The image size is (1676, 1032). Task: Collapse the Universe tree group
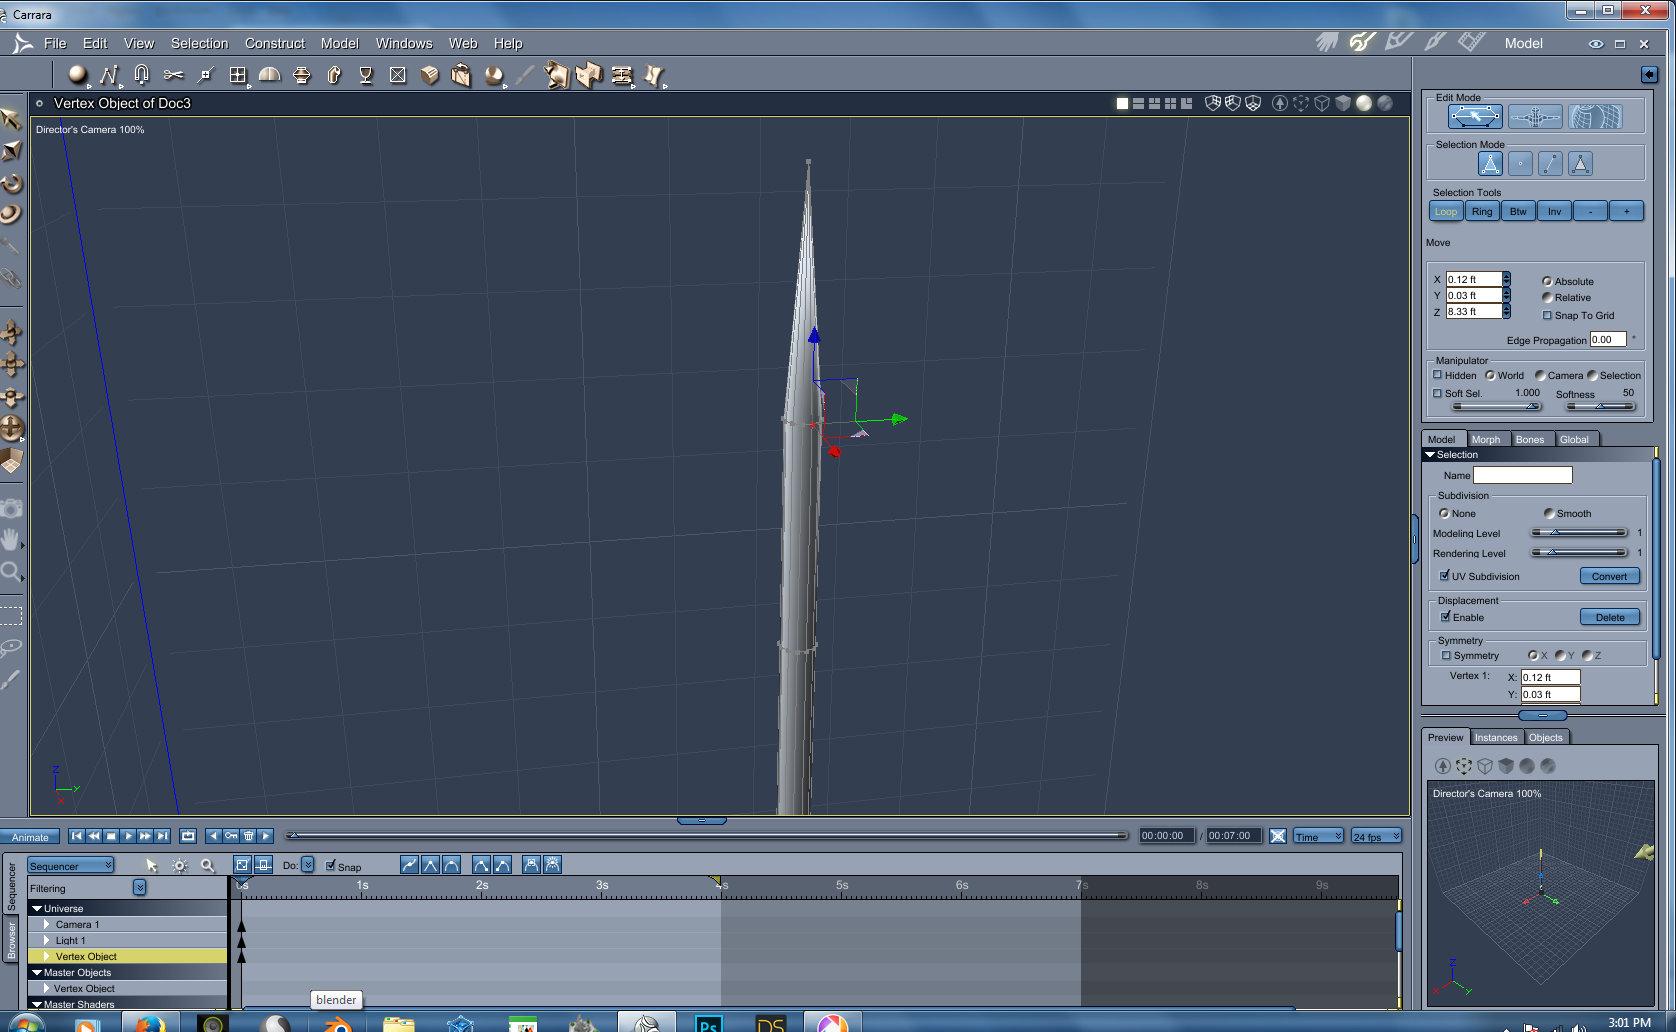[37, 909]
